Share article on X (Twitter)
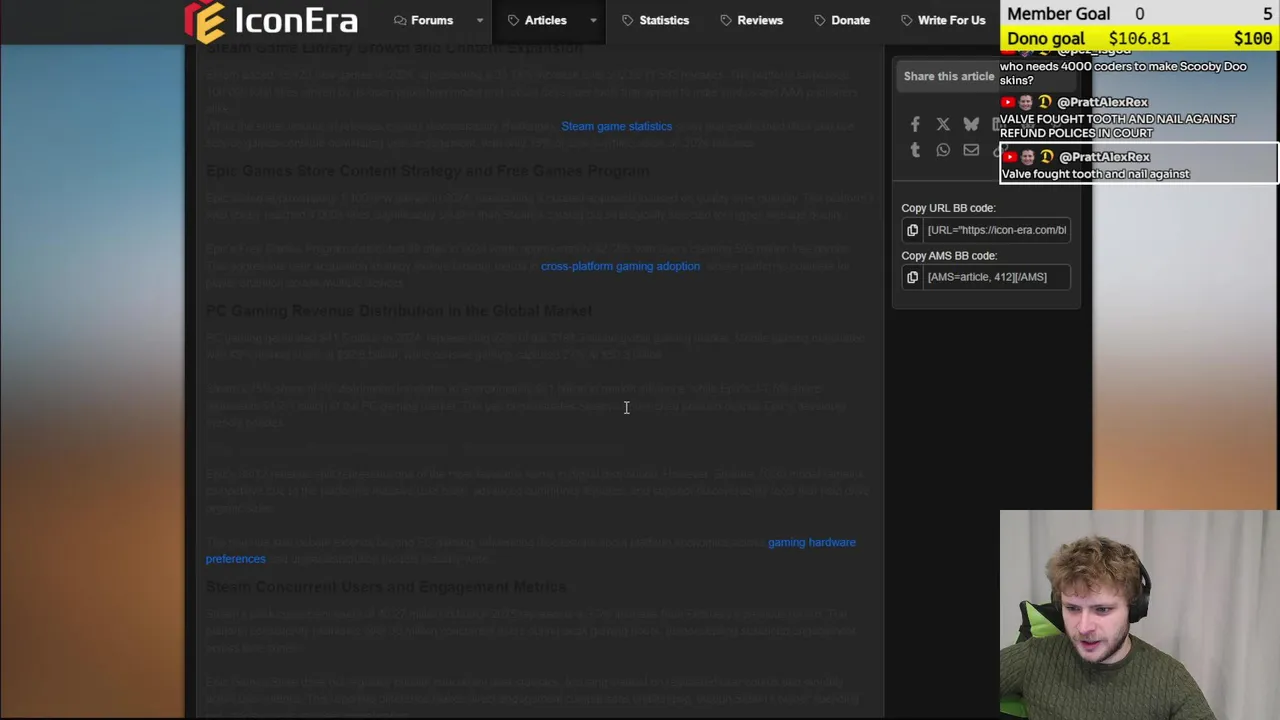This screenshot has width=1280, height=720. pos(943,125)
